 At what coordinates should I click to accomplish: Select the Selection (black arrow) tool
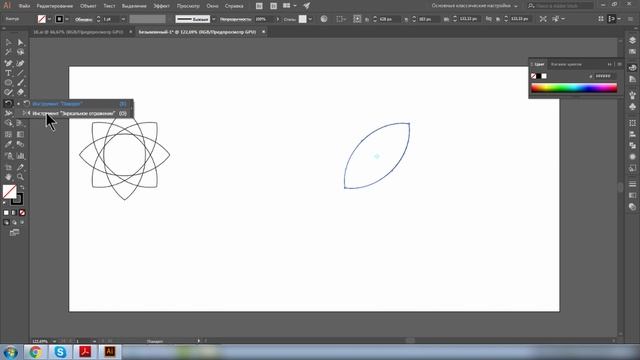click(x=8, y=42)
